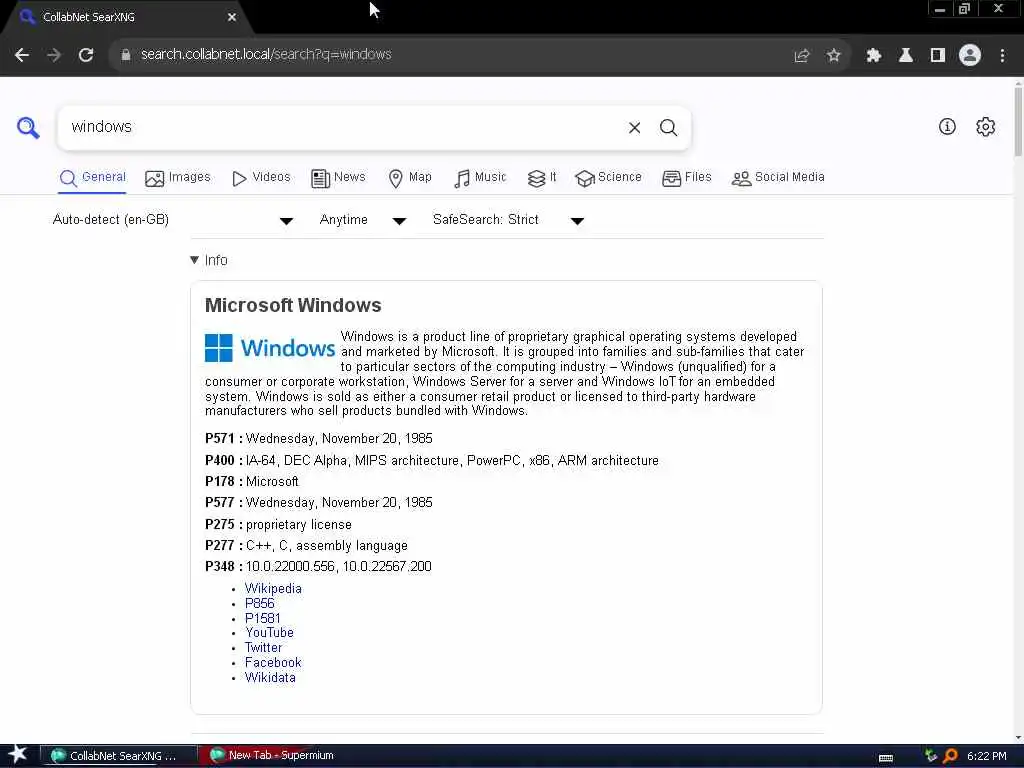Bookmark this page with the star icon
The width and height of the screenshot is (1024, 768).
(834, 56)
